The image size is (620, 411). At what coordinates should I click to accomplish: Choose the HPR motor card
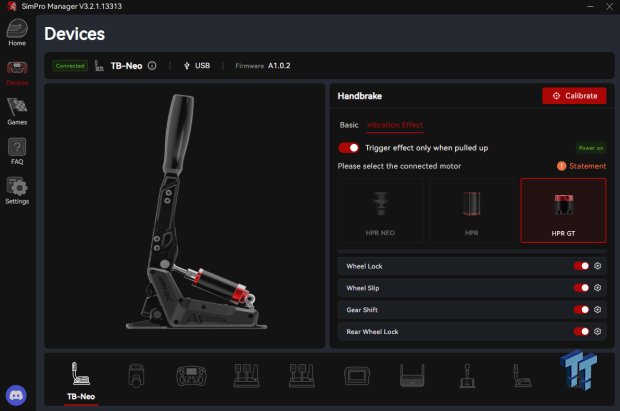pos(471,210)
